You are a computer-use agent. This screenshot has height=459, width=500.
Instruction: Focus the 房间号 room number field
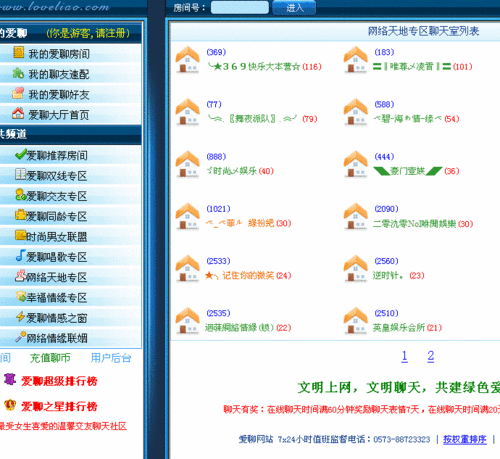click(x=240, y=7)
